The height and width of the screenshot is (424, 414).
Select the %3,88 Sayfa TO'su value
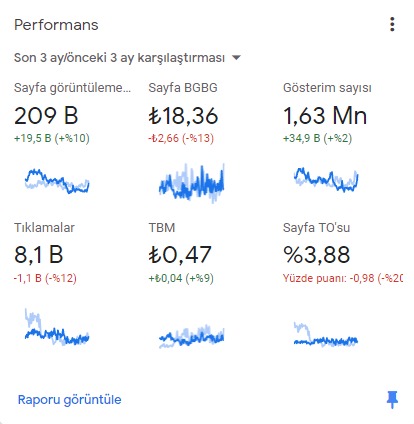point(316,255)
